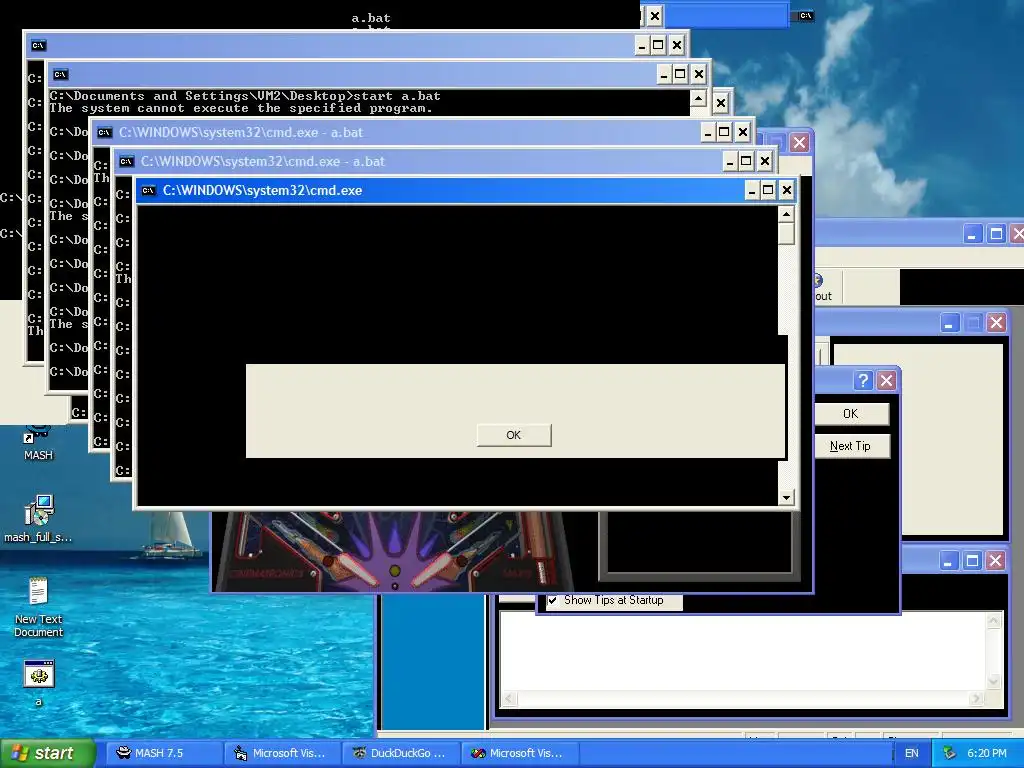Uncheck Show Tips at Startup
Image resolution: width=1024 pixels, height=768 pixels.
click(x=553, y=600)
